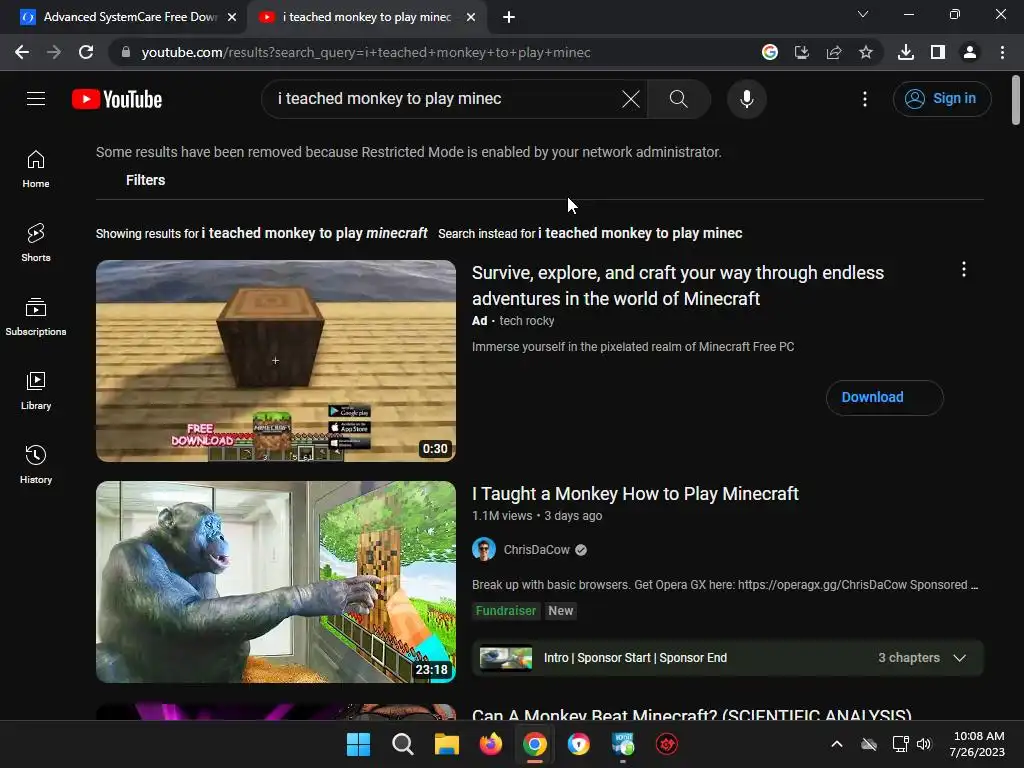Image resolution: width=1024 pixels, height=768 pixels.
Task: Close the YouTube tab
Action: (x=471, y=18)
